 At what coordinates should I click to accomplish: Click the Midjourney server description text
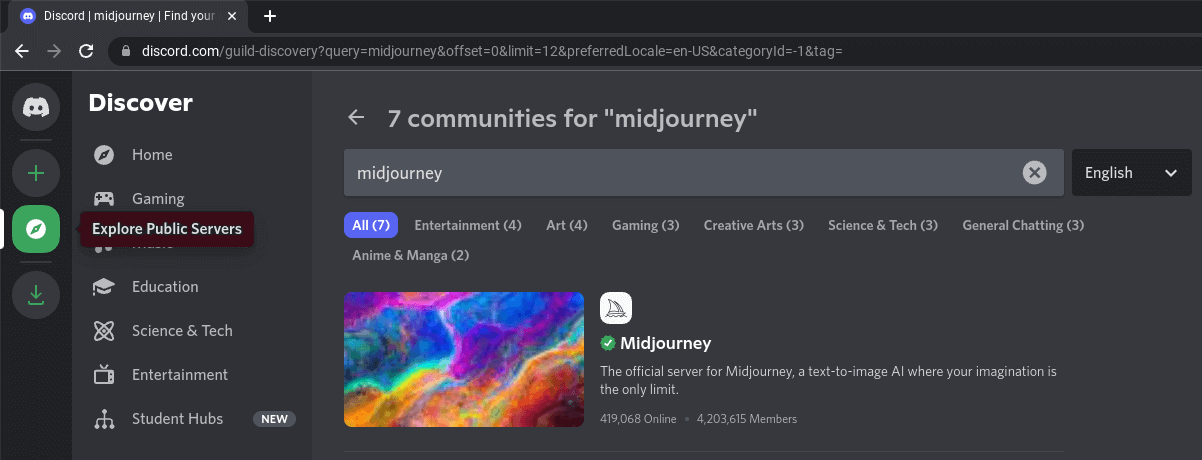pos(828,380)
